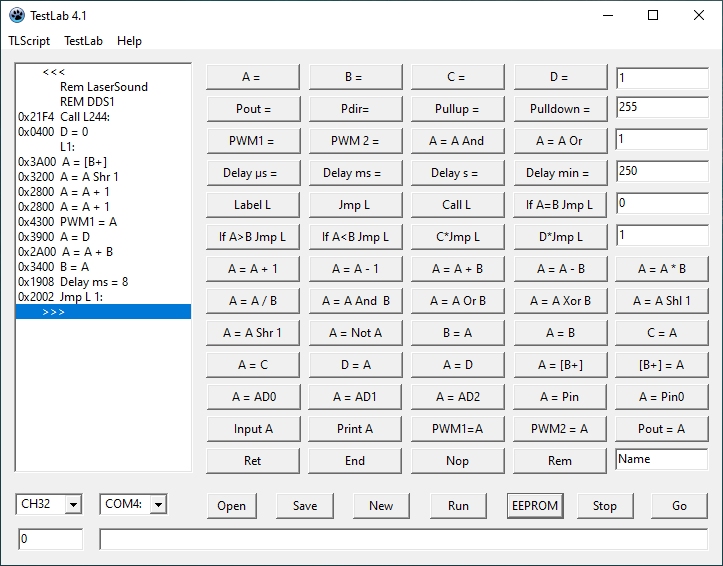This screenshot has height=566, width=723.
Task: Click the Name input field
Action: pyautogui.click(x=661, y=460)
